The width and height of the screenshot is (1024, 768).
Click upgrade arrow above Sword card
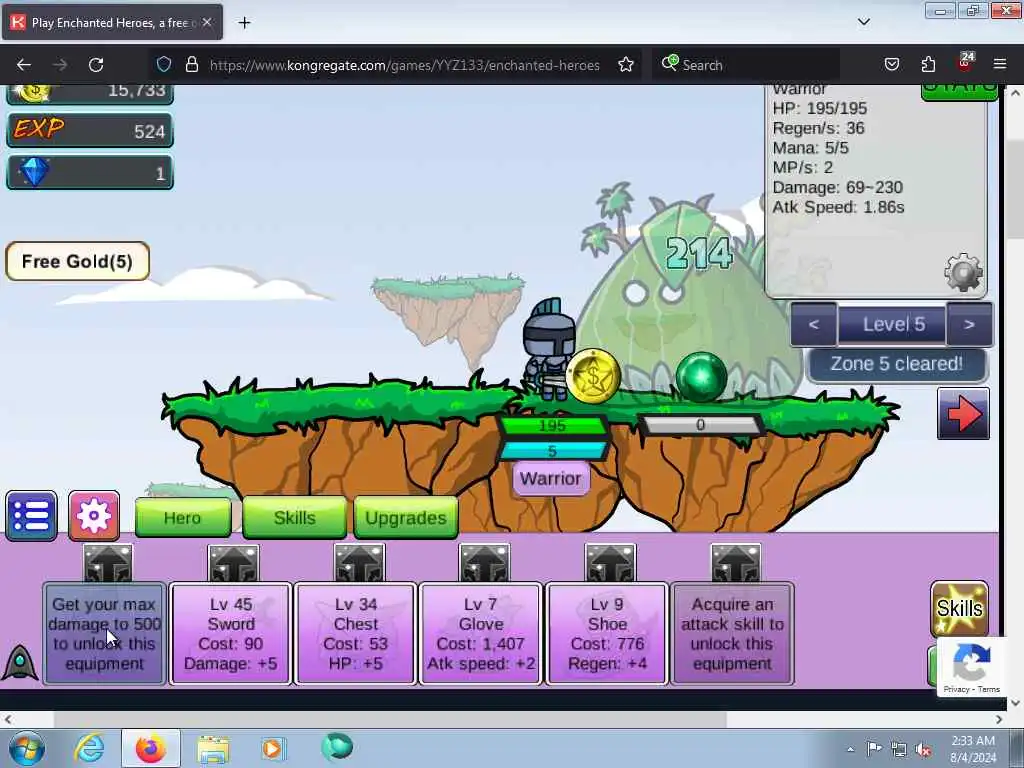(x=233, y=563)
